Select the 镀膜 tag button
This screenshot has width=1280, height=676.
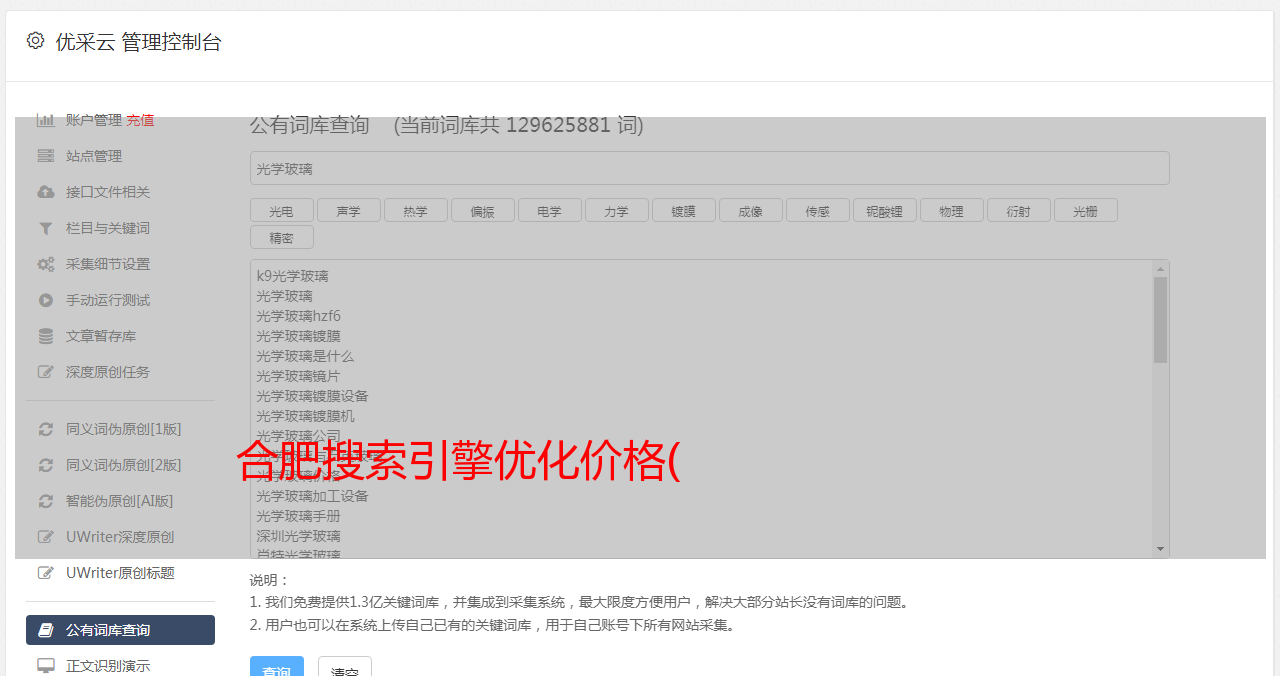pos(684,210)
